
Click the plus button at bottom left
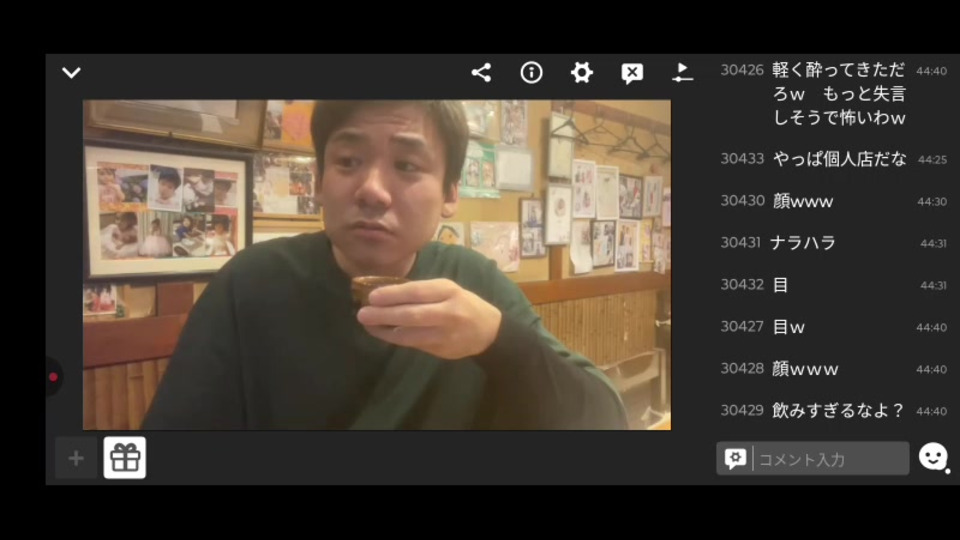(76, 458)
